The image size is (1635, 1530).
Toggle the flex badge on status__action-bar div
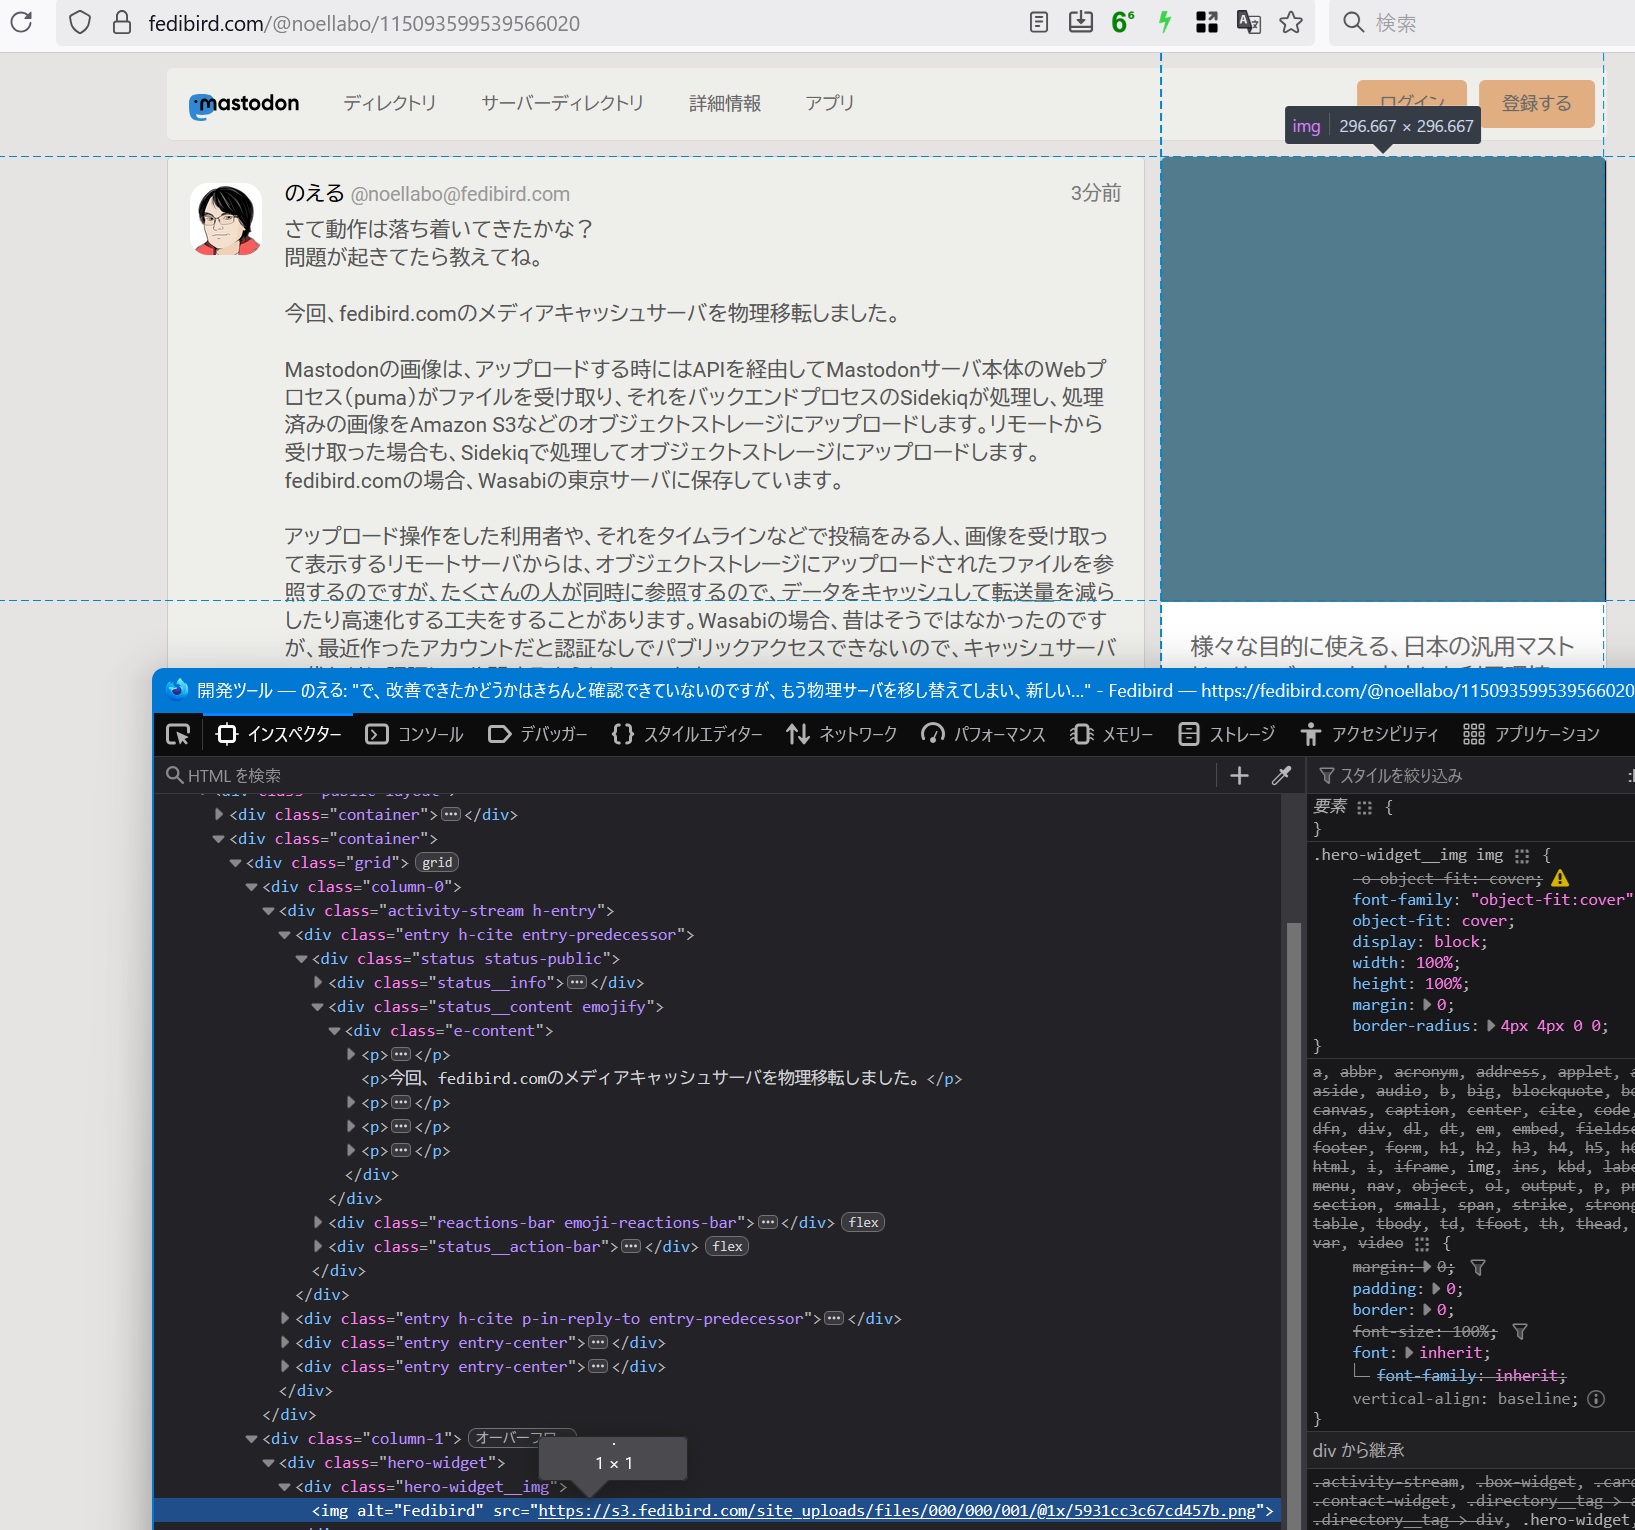click(727, 1247)
